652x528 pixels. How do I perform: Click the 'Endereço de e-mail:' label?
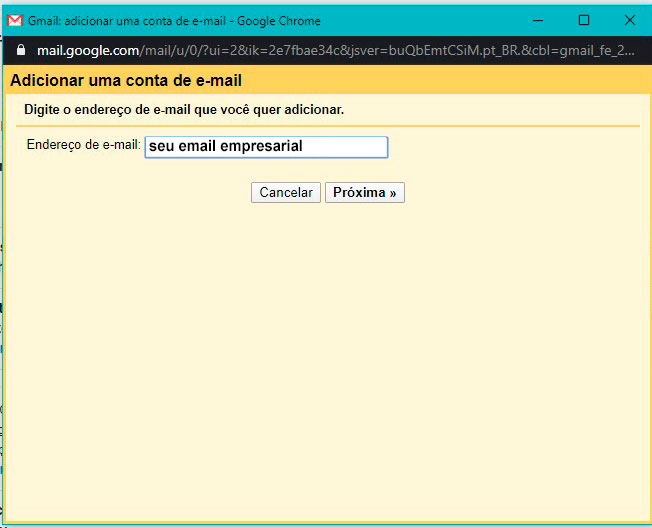coord(84,145)
